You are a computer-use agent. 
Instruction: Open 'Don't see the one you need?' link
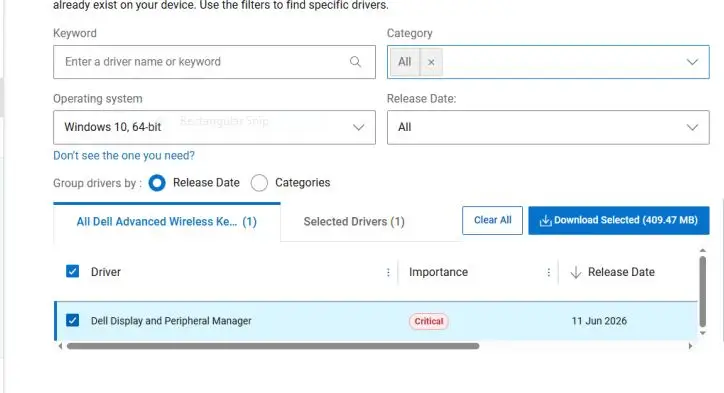point(124,156)
